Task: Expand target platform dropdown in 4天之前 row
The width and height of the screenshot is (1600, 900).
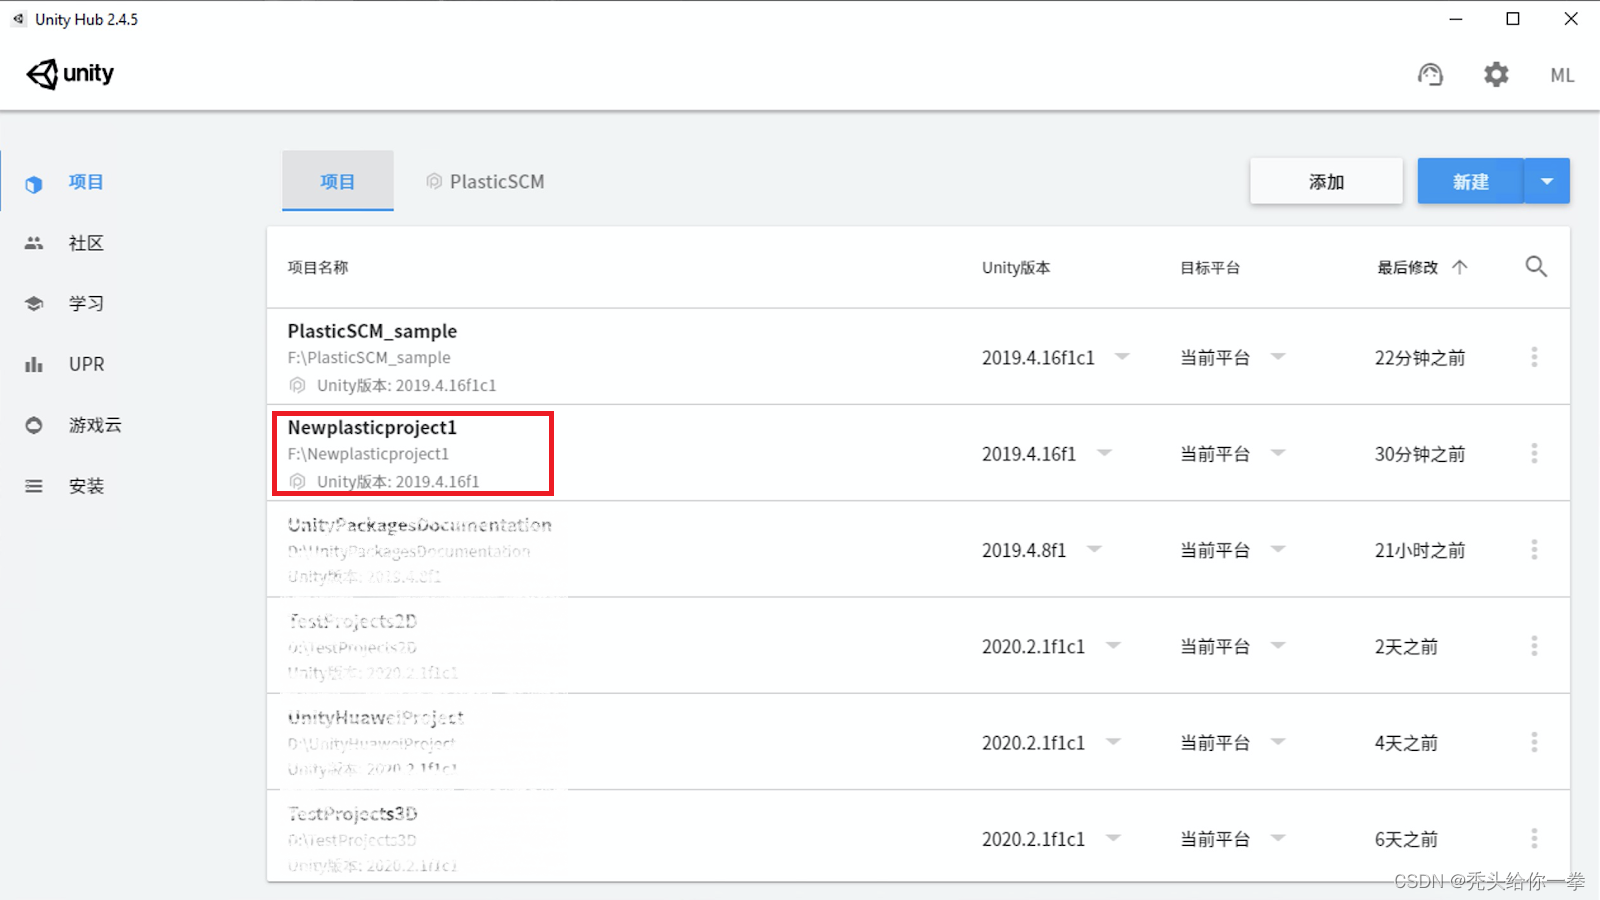Action: [1278, 742]
